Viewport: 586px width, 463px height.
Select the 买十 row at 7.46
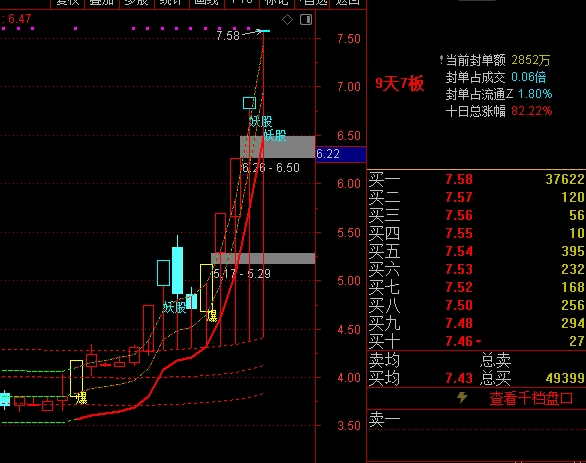click(x=476, y=341)
